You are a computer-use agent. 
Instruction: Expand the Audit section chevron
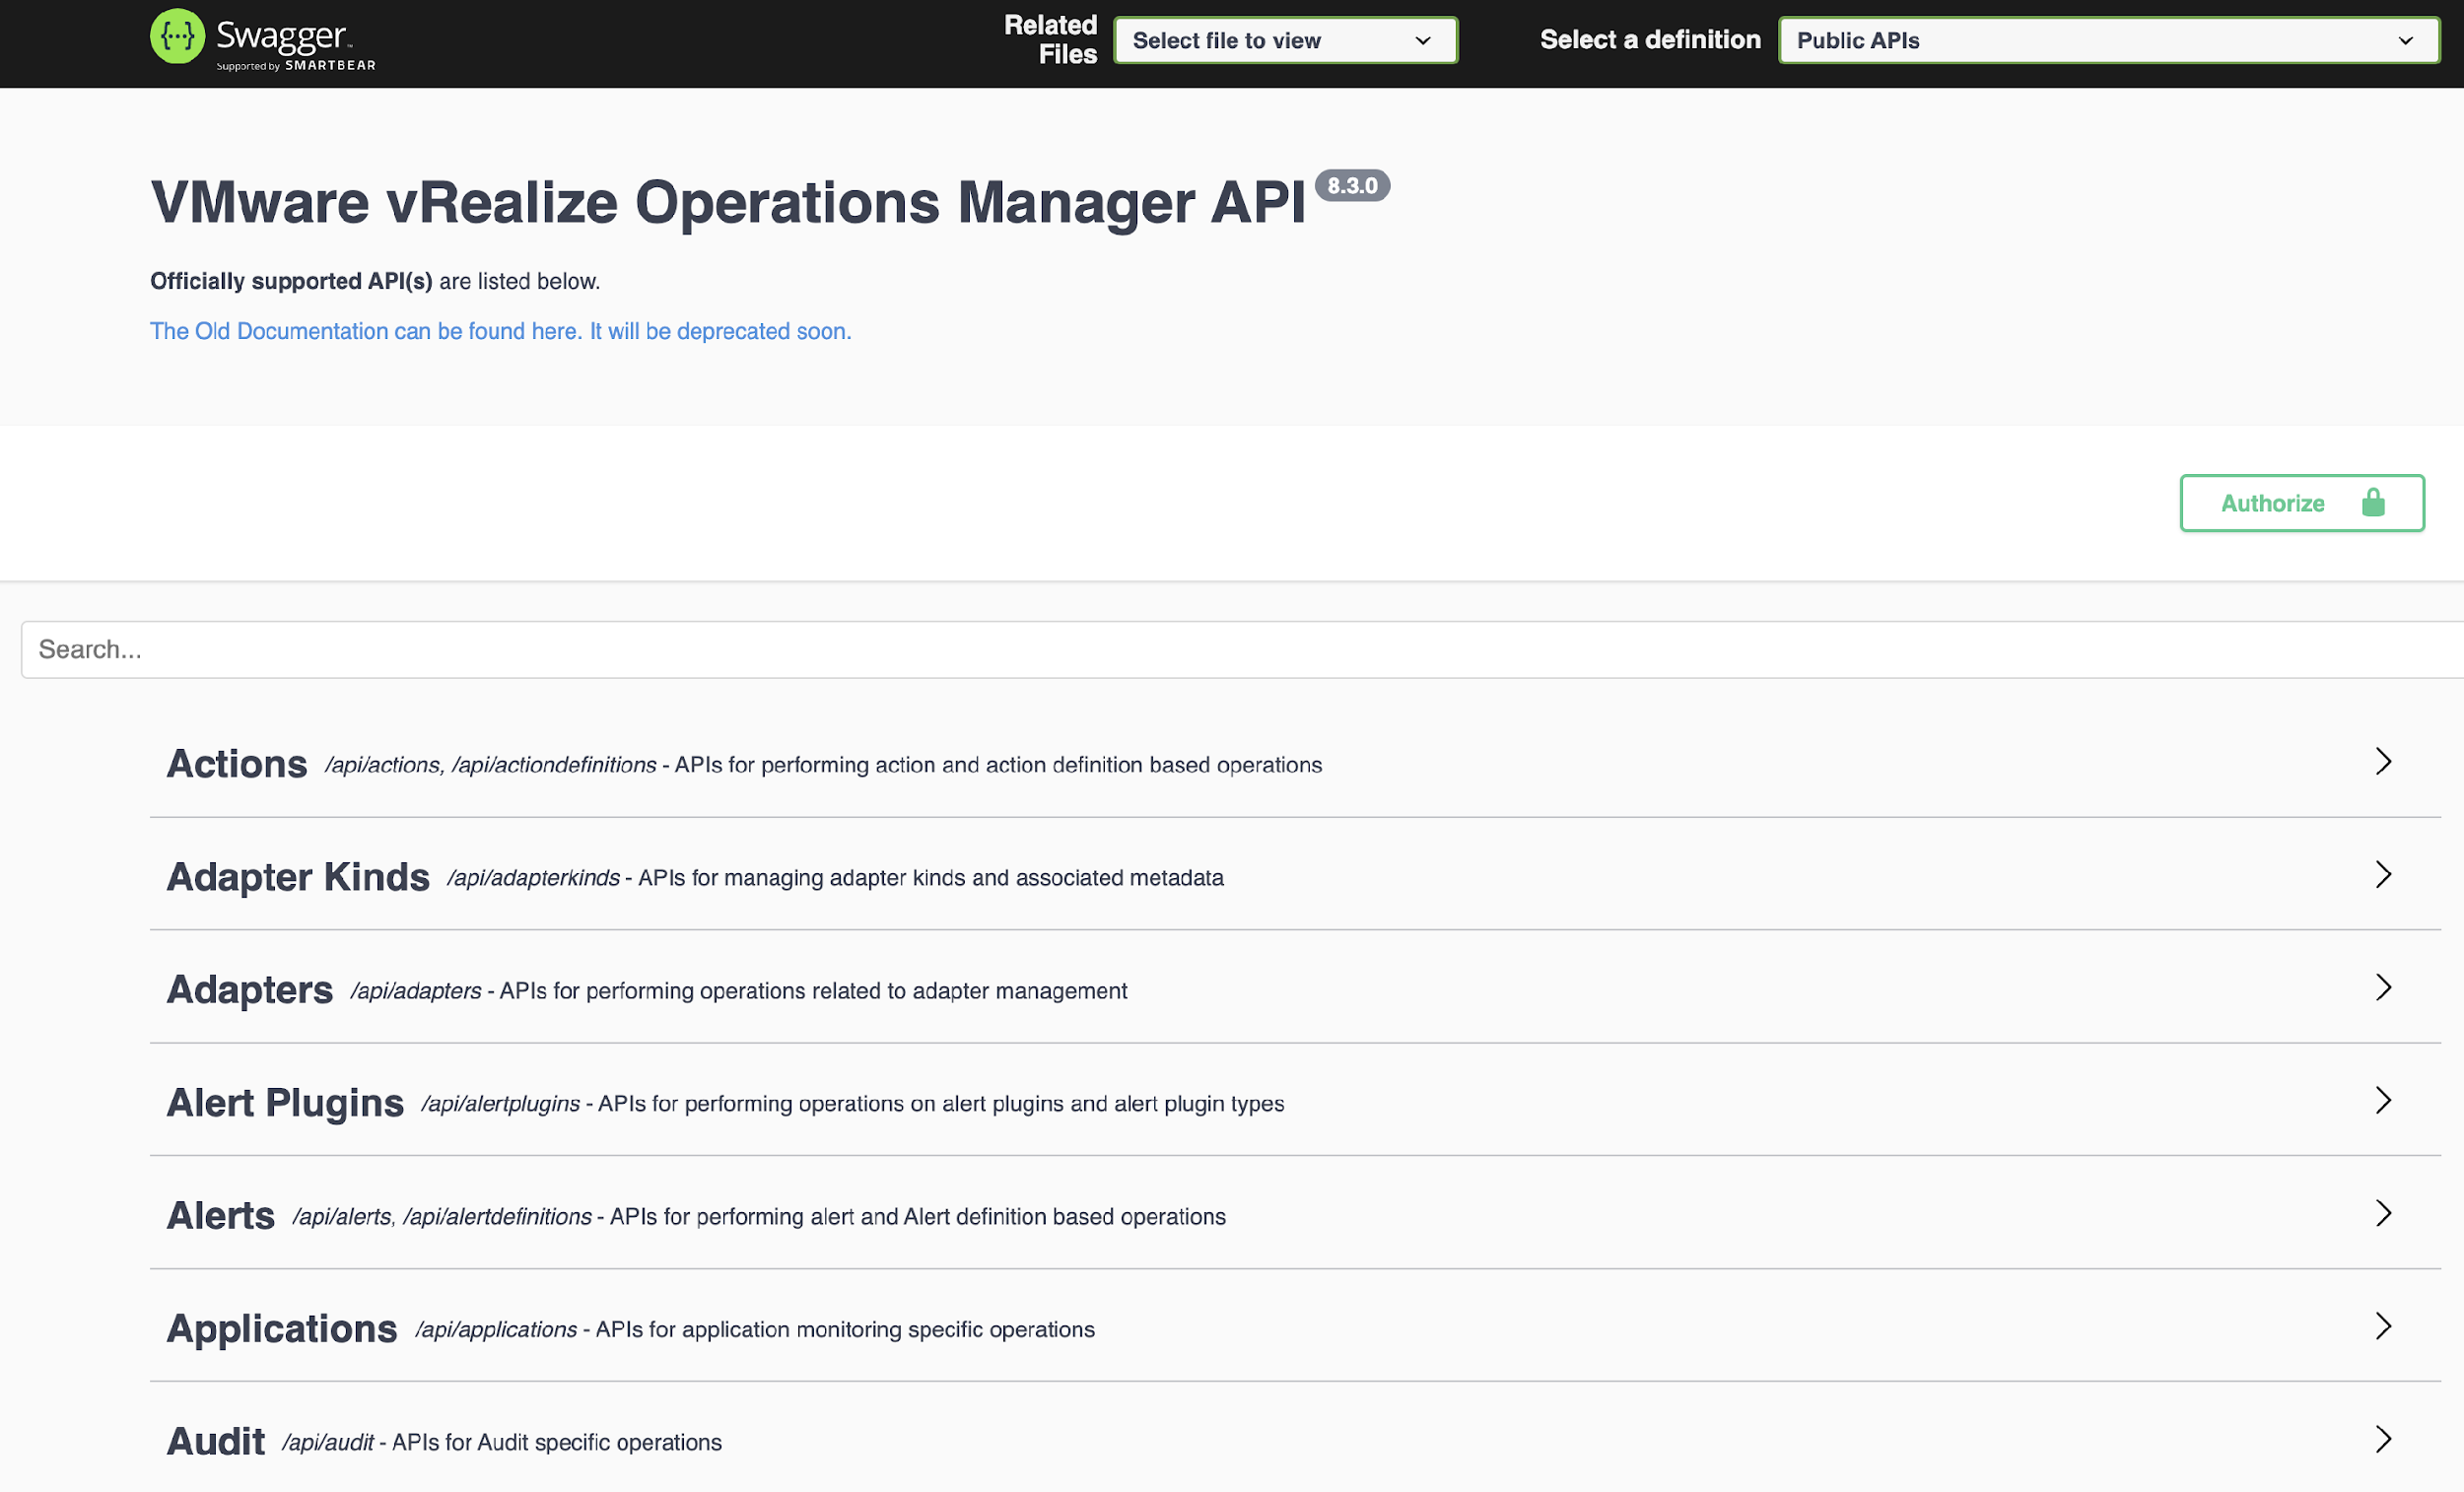(x=2383, y=1440)
